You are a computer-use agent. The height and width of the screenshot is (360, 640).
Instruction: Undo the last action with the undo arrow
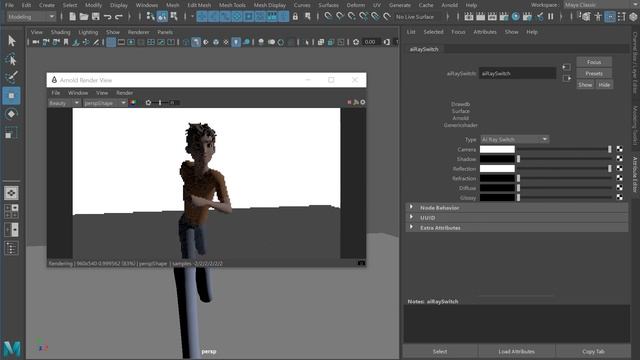click(107, 17)
